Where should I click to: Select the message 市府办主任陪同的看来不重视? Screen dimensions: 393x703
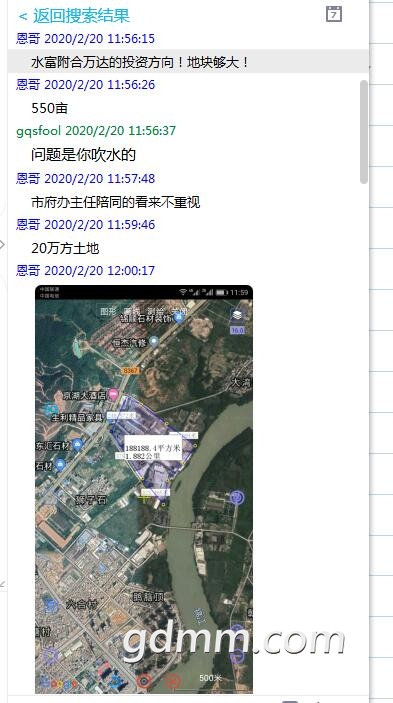point(116,202)
